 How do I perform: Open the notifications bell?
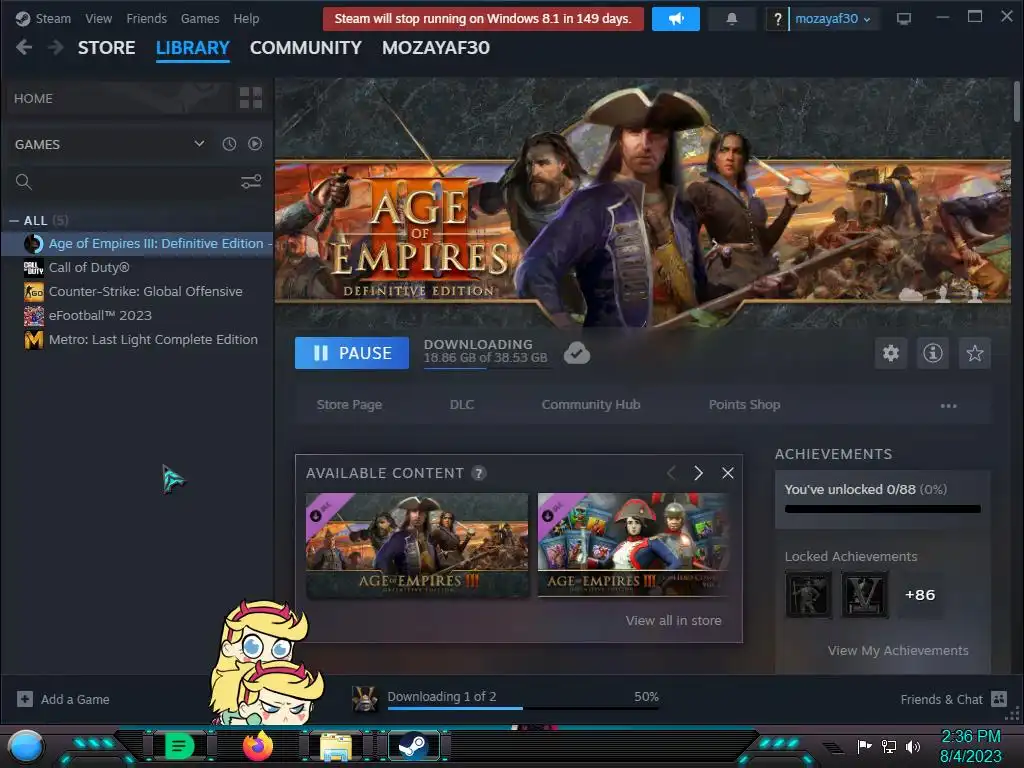(731, 19)
